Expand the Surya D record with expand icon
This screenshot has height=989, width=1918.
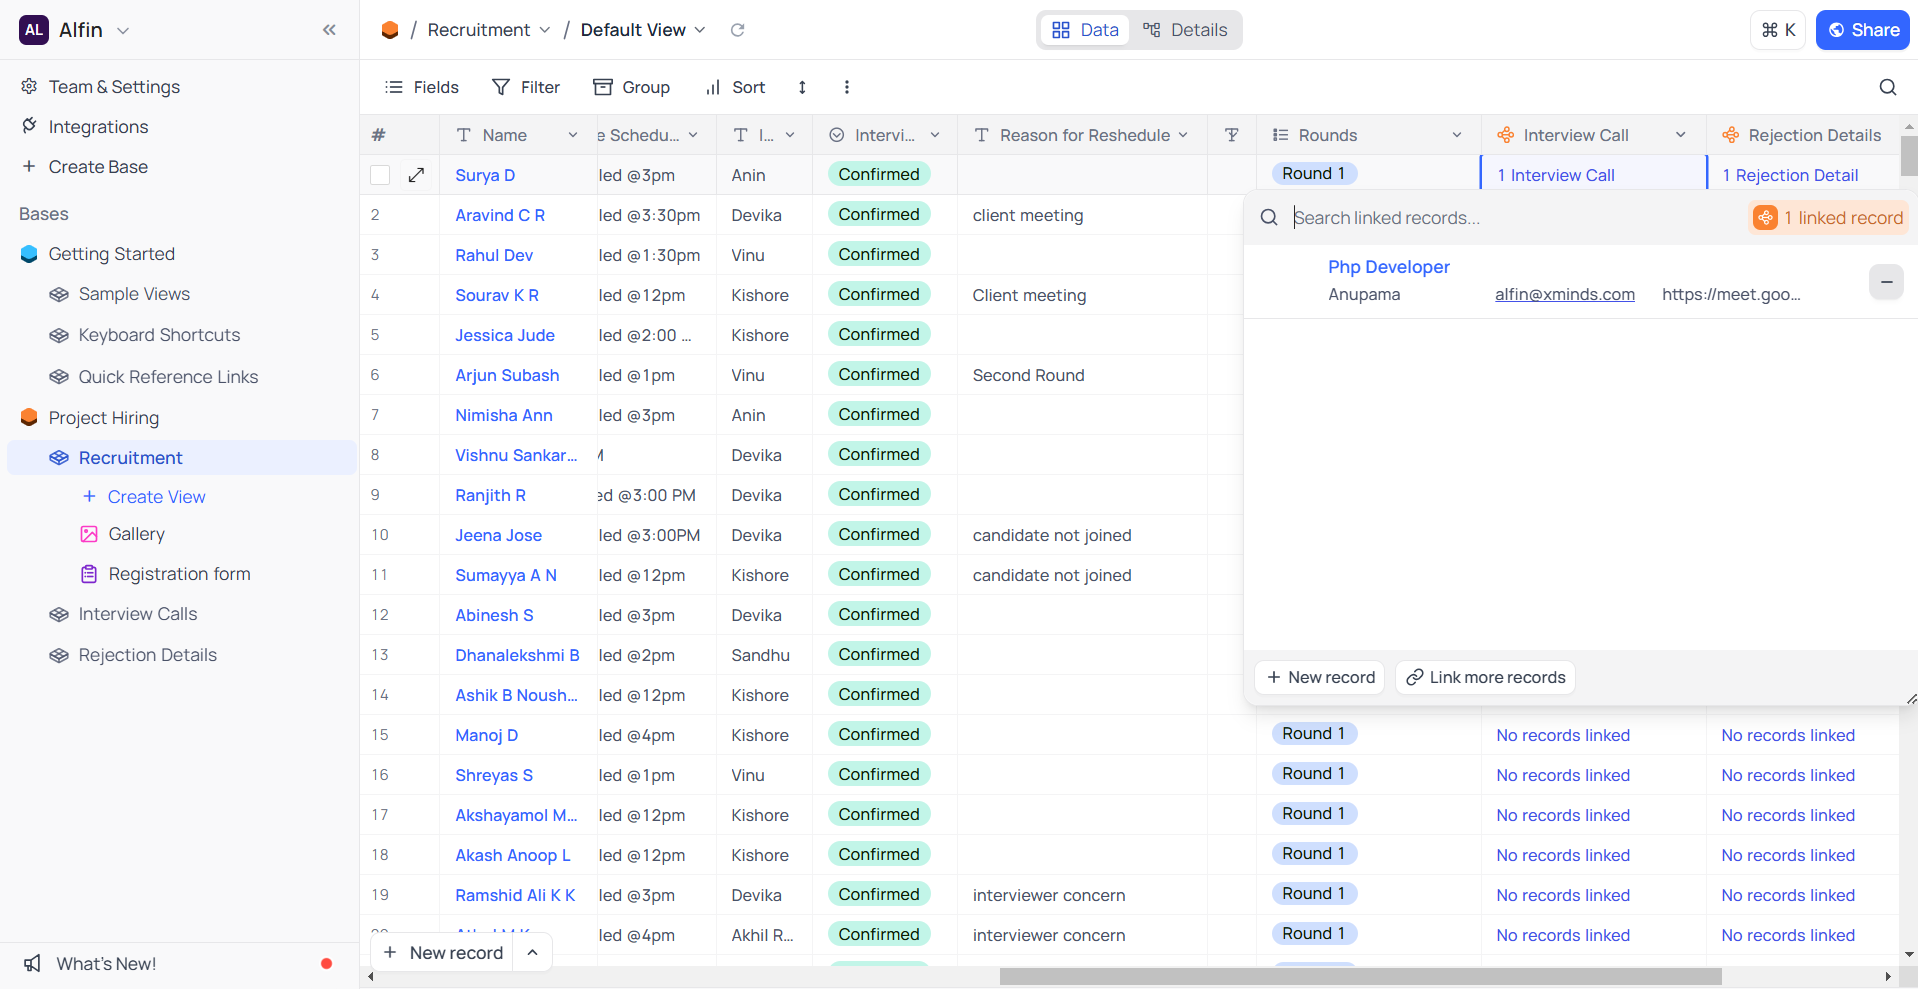coord(417,175)
